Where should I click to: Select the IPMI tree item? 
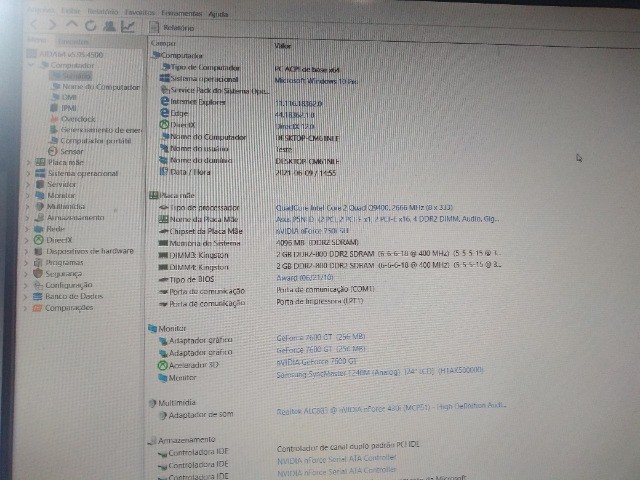[x=64, y=108]
